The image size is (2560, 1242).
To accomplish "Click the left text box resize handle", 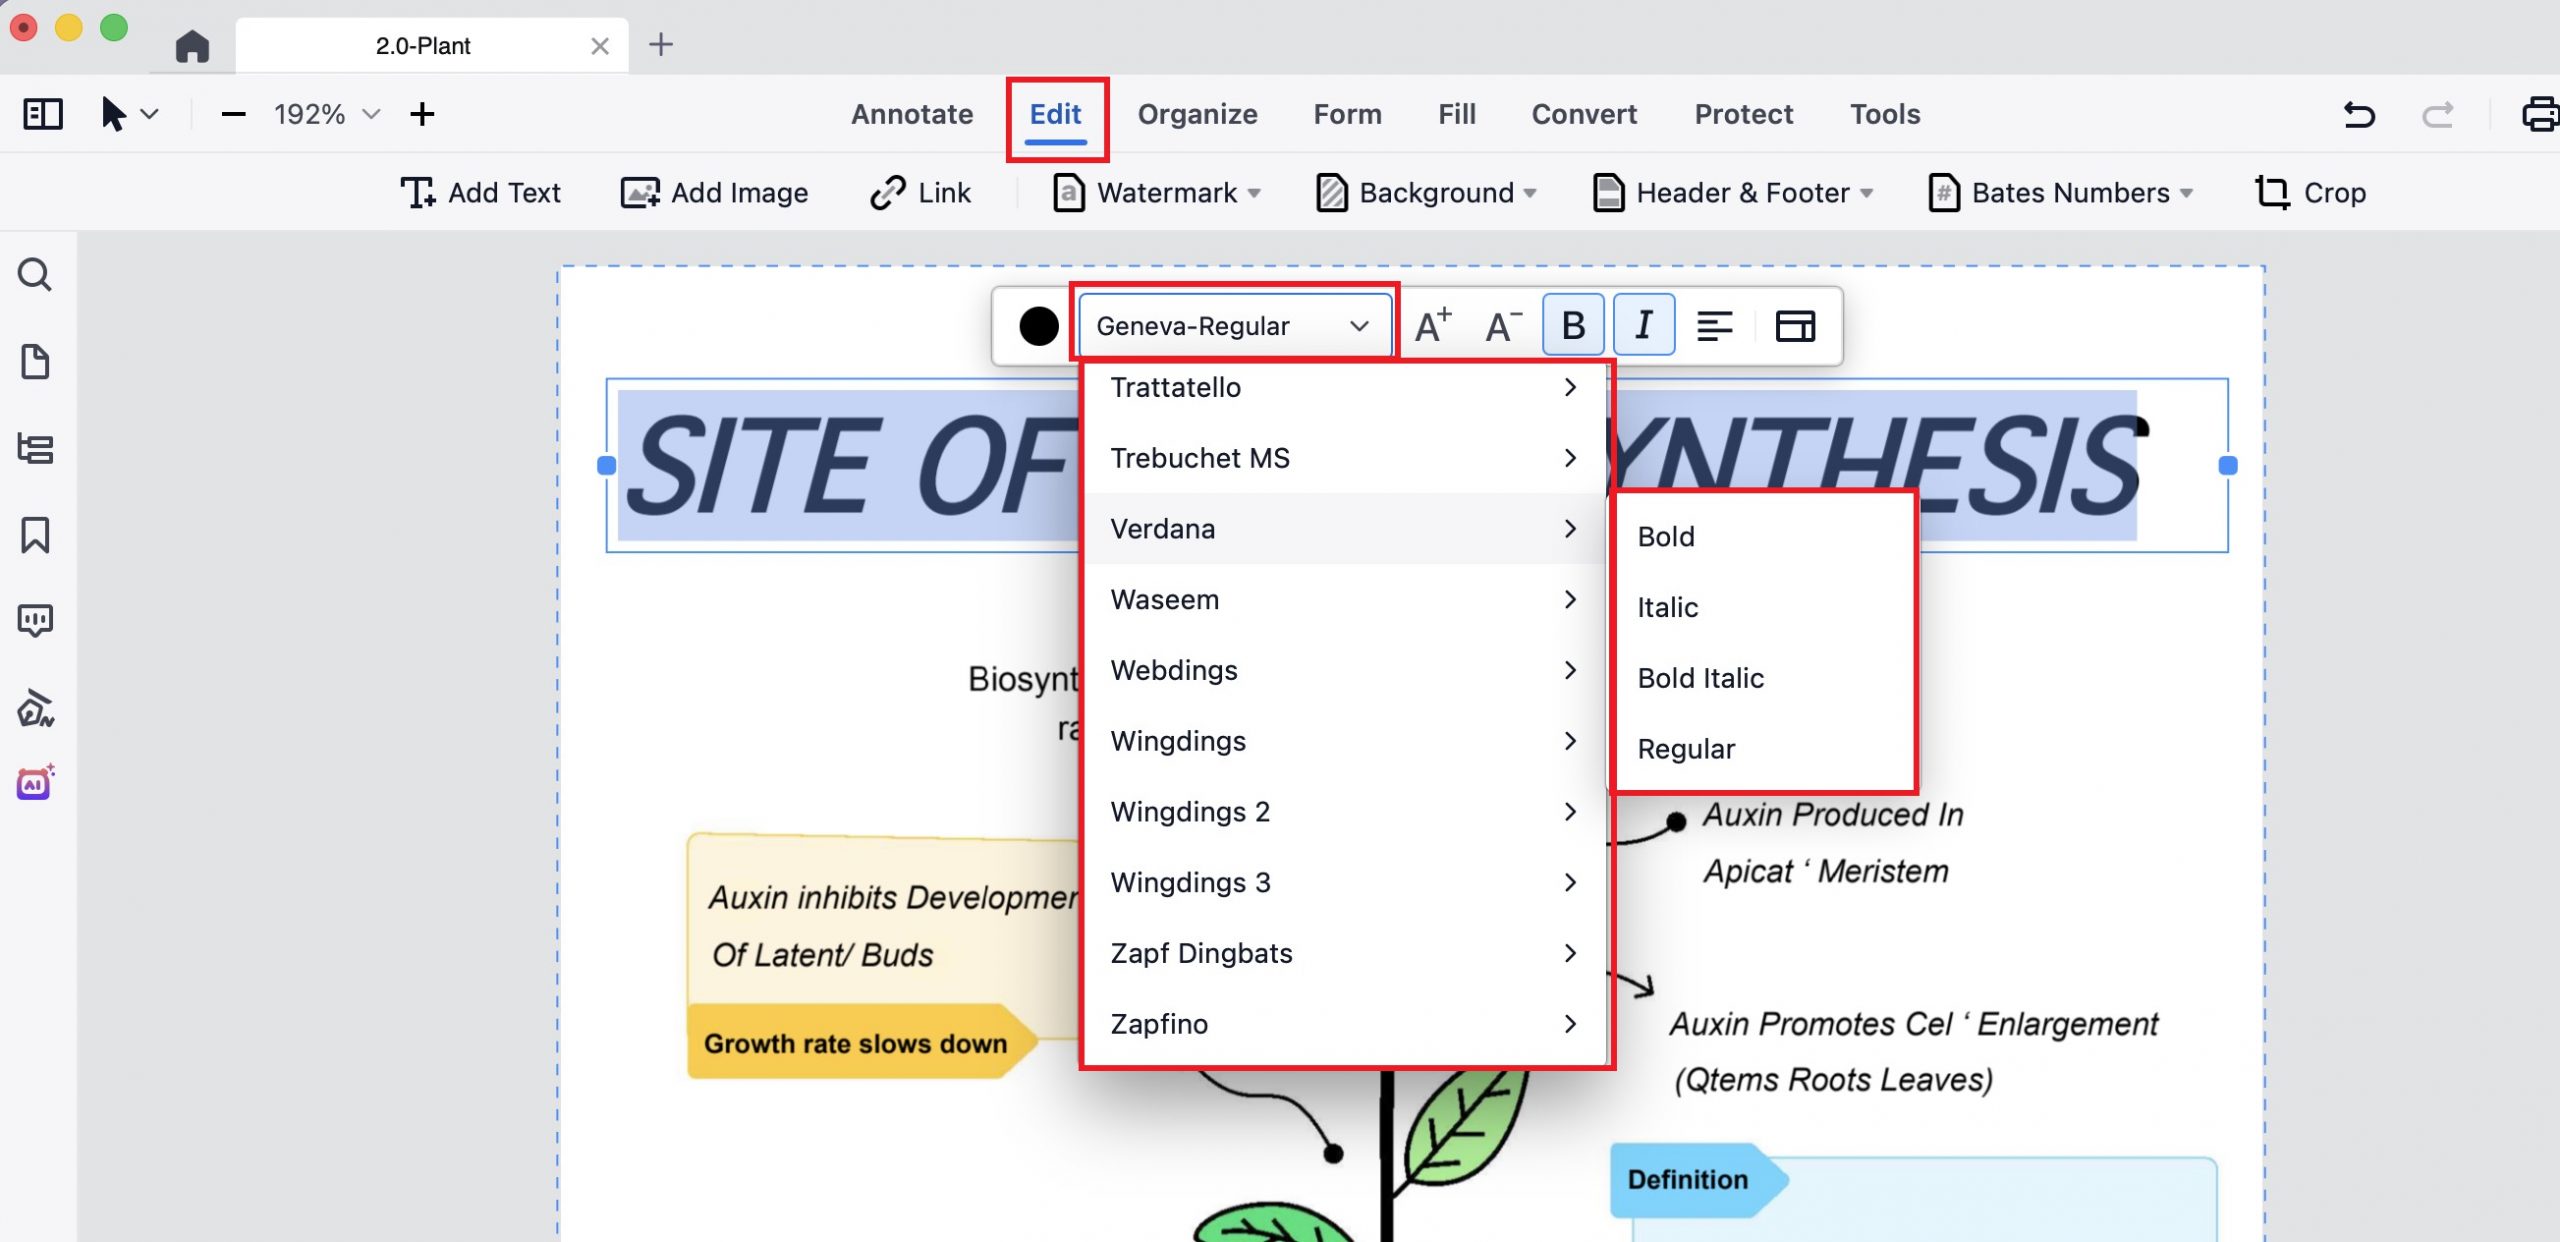I will (x=606, y=465).
